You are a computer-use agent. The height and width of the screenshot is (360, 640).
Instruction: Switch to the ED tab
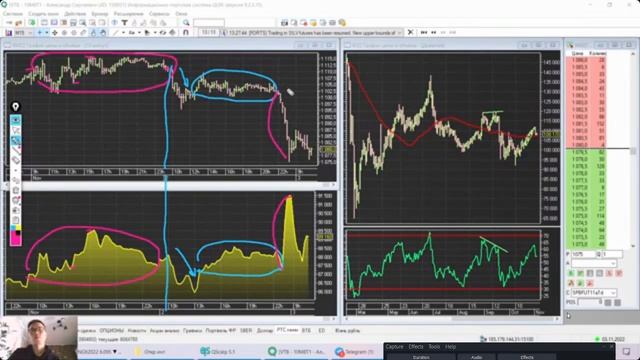pos(321,331)
